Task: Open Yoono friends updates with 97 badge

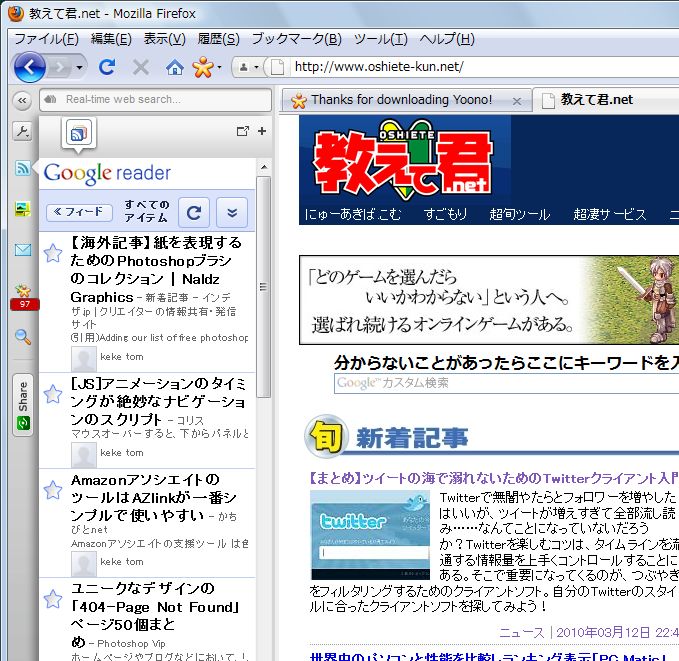Action: click(24, 297)
